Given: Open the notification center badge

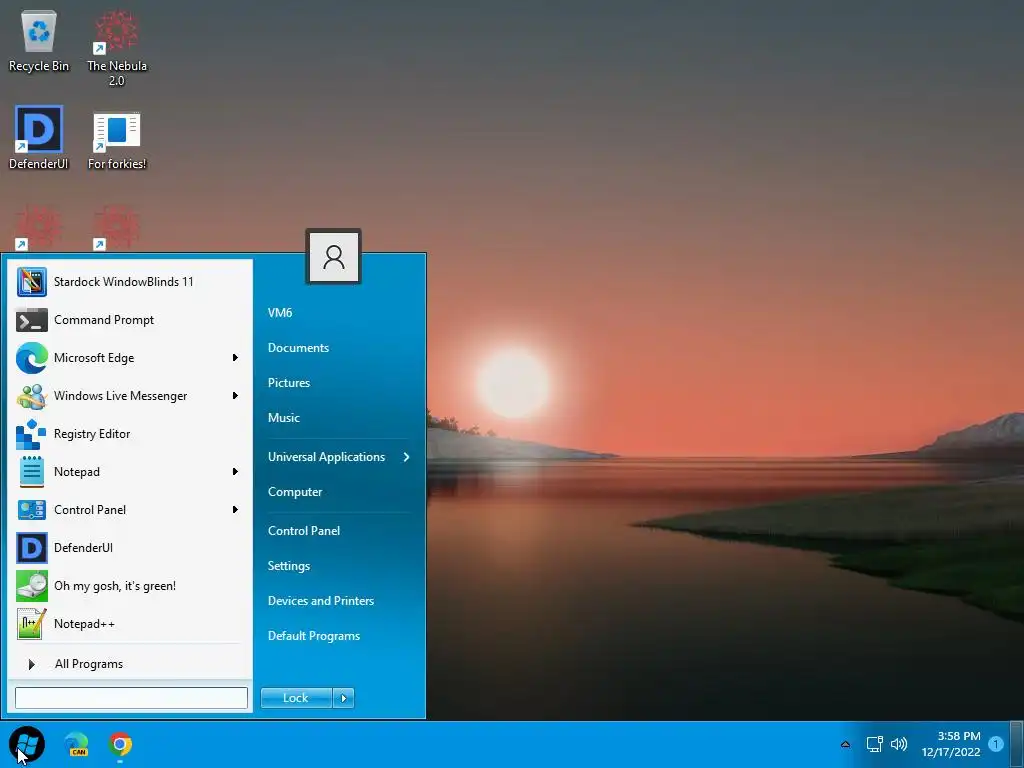Looking at the screenshot, I should 996,744.
